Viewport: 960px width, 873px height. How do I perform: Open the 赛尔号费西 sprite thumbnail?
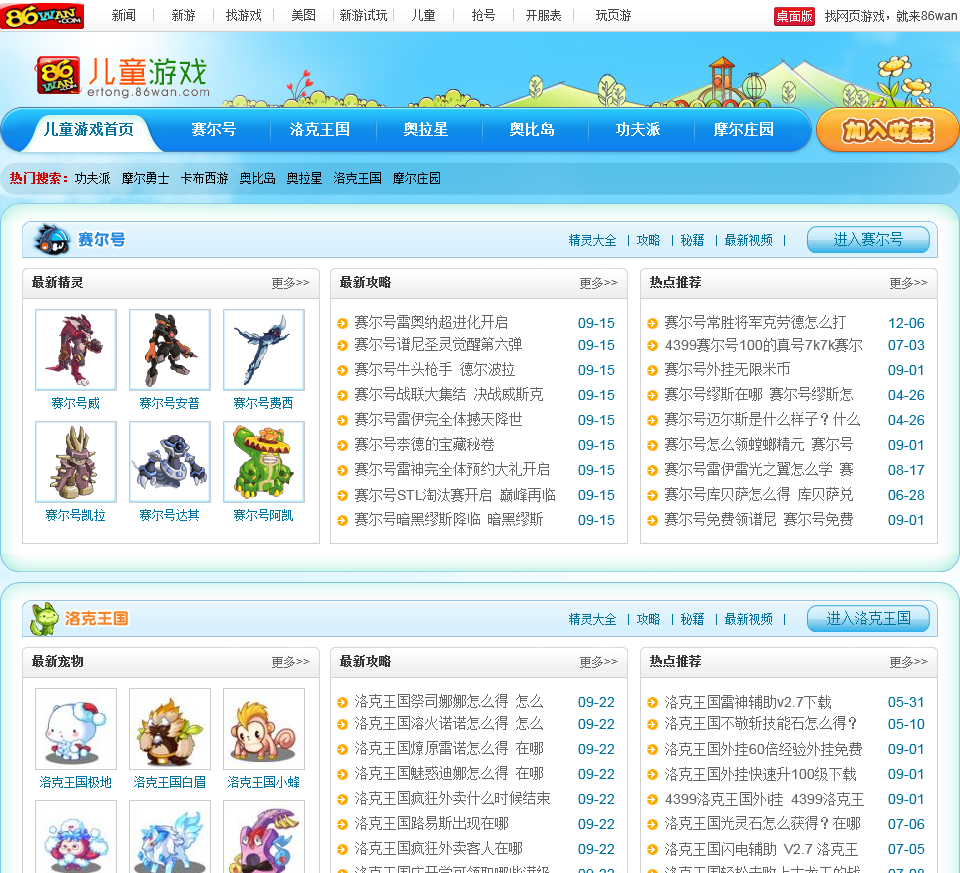(264, 350)
